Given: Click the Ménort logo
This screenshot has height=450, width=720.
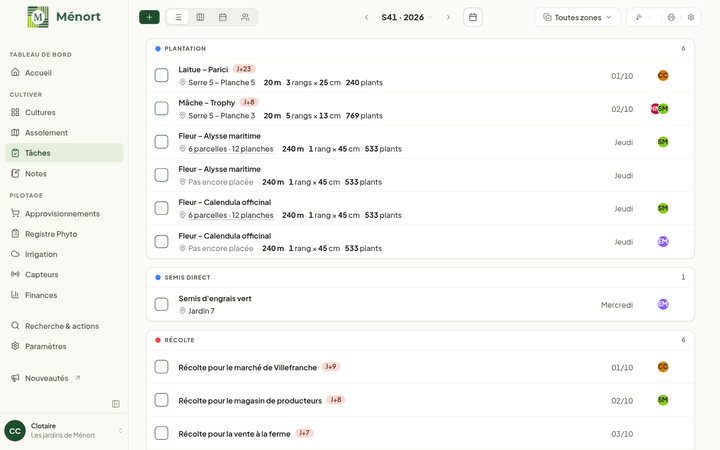Looking at the screenshot, I should click(x=64, y=17).
